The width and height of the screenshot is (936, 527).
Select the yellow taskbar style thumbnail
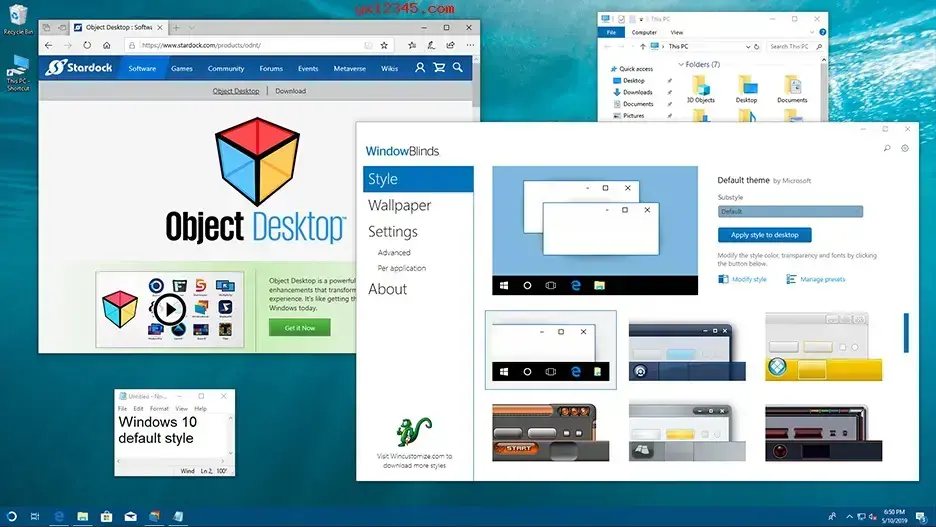click(x=823, y=347)
